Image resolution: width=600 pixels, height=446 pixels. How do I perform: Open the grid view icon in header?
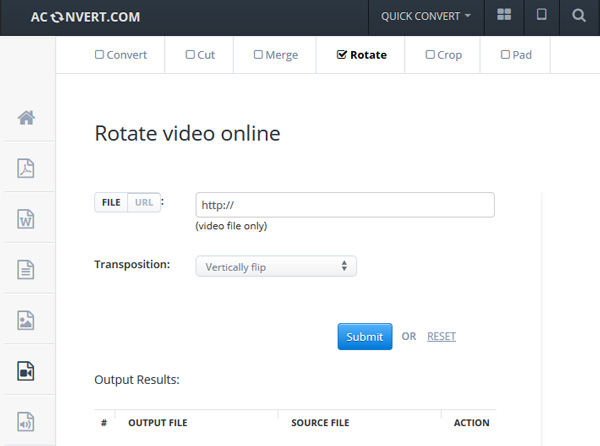[x=504, y=15]
